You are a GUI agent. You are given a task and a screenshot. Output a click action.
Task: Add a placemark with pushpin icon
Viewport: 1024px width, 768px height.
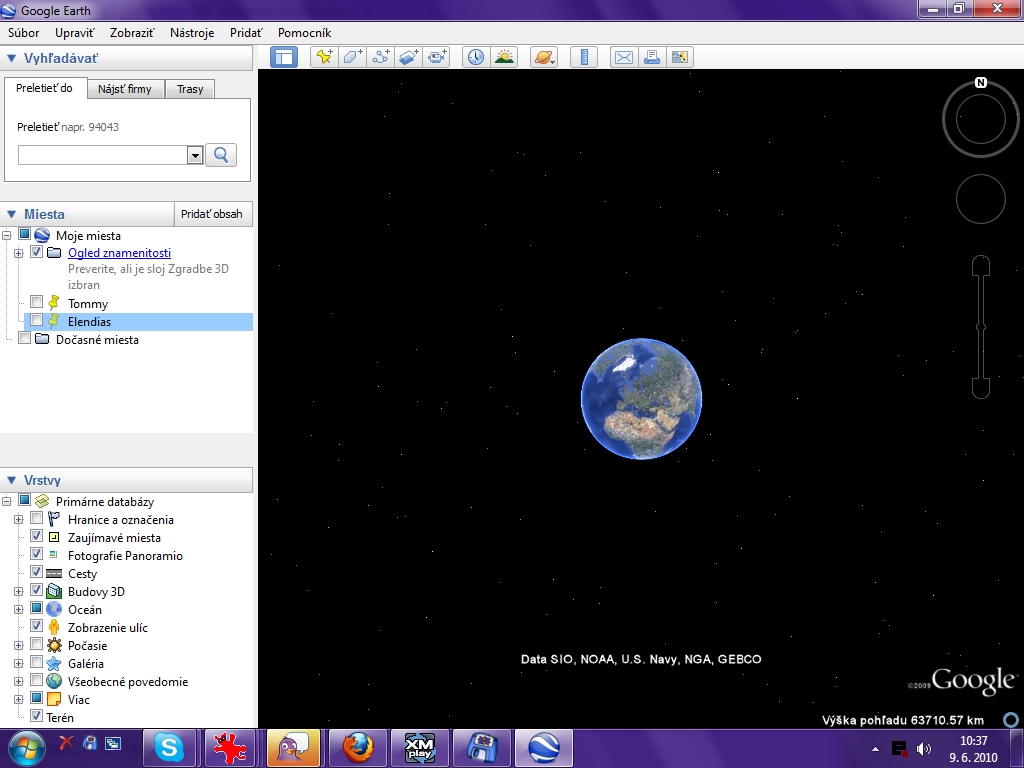324,57
